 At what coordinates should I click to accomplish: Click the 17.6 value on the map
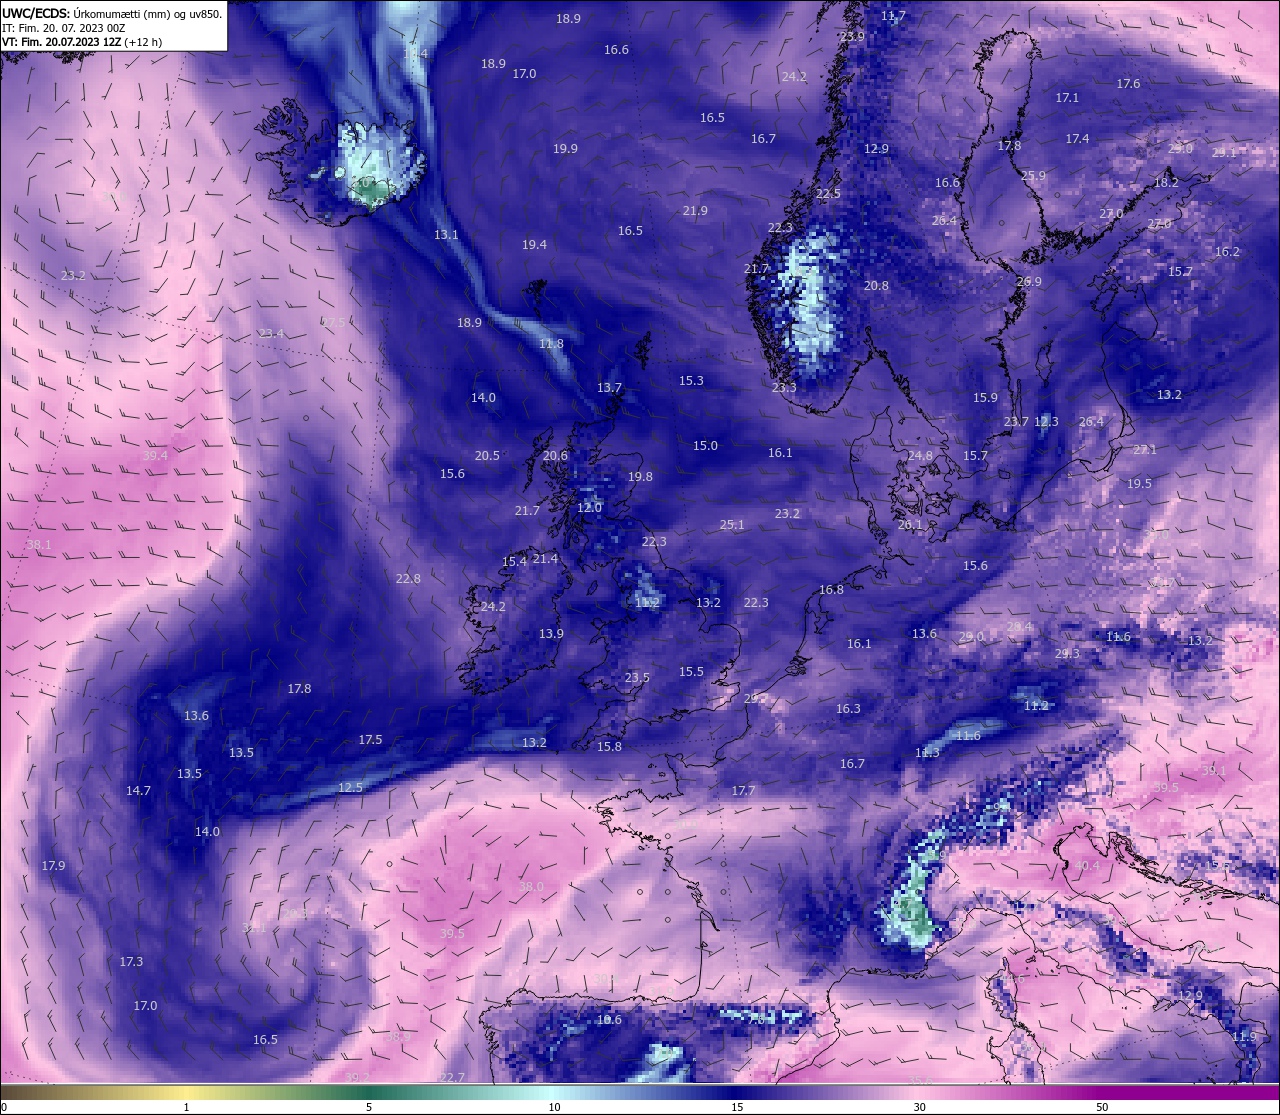click(x=1128, y=84)
